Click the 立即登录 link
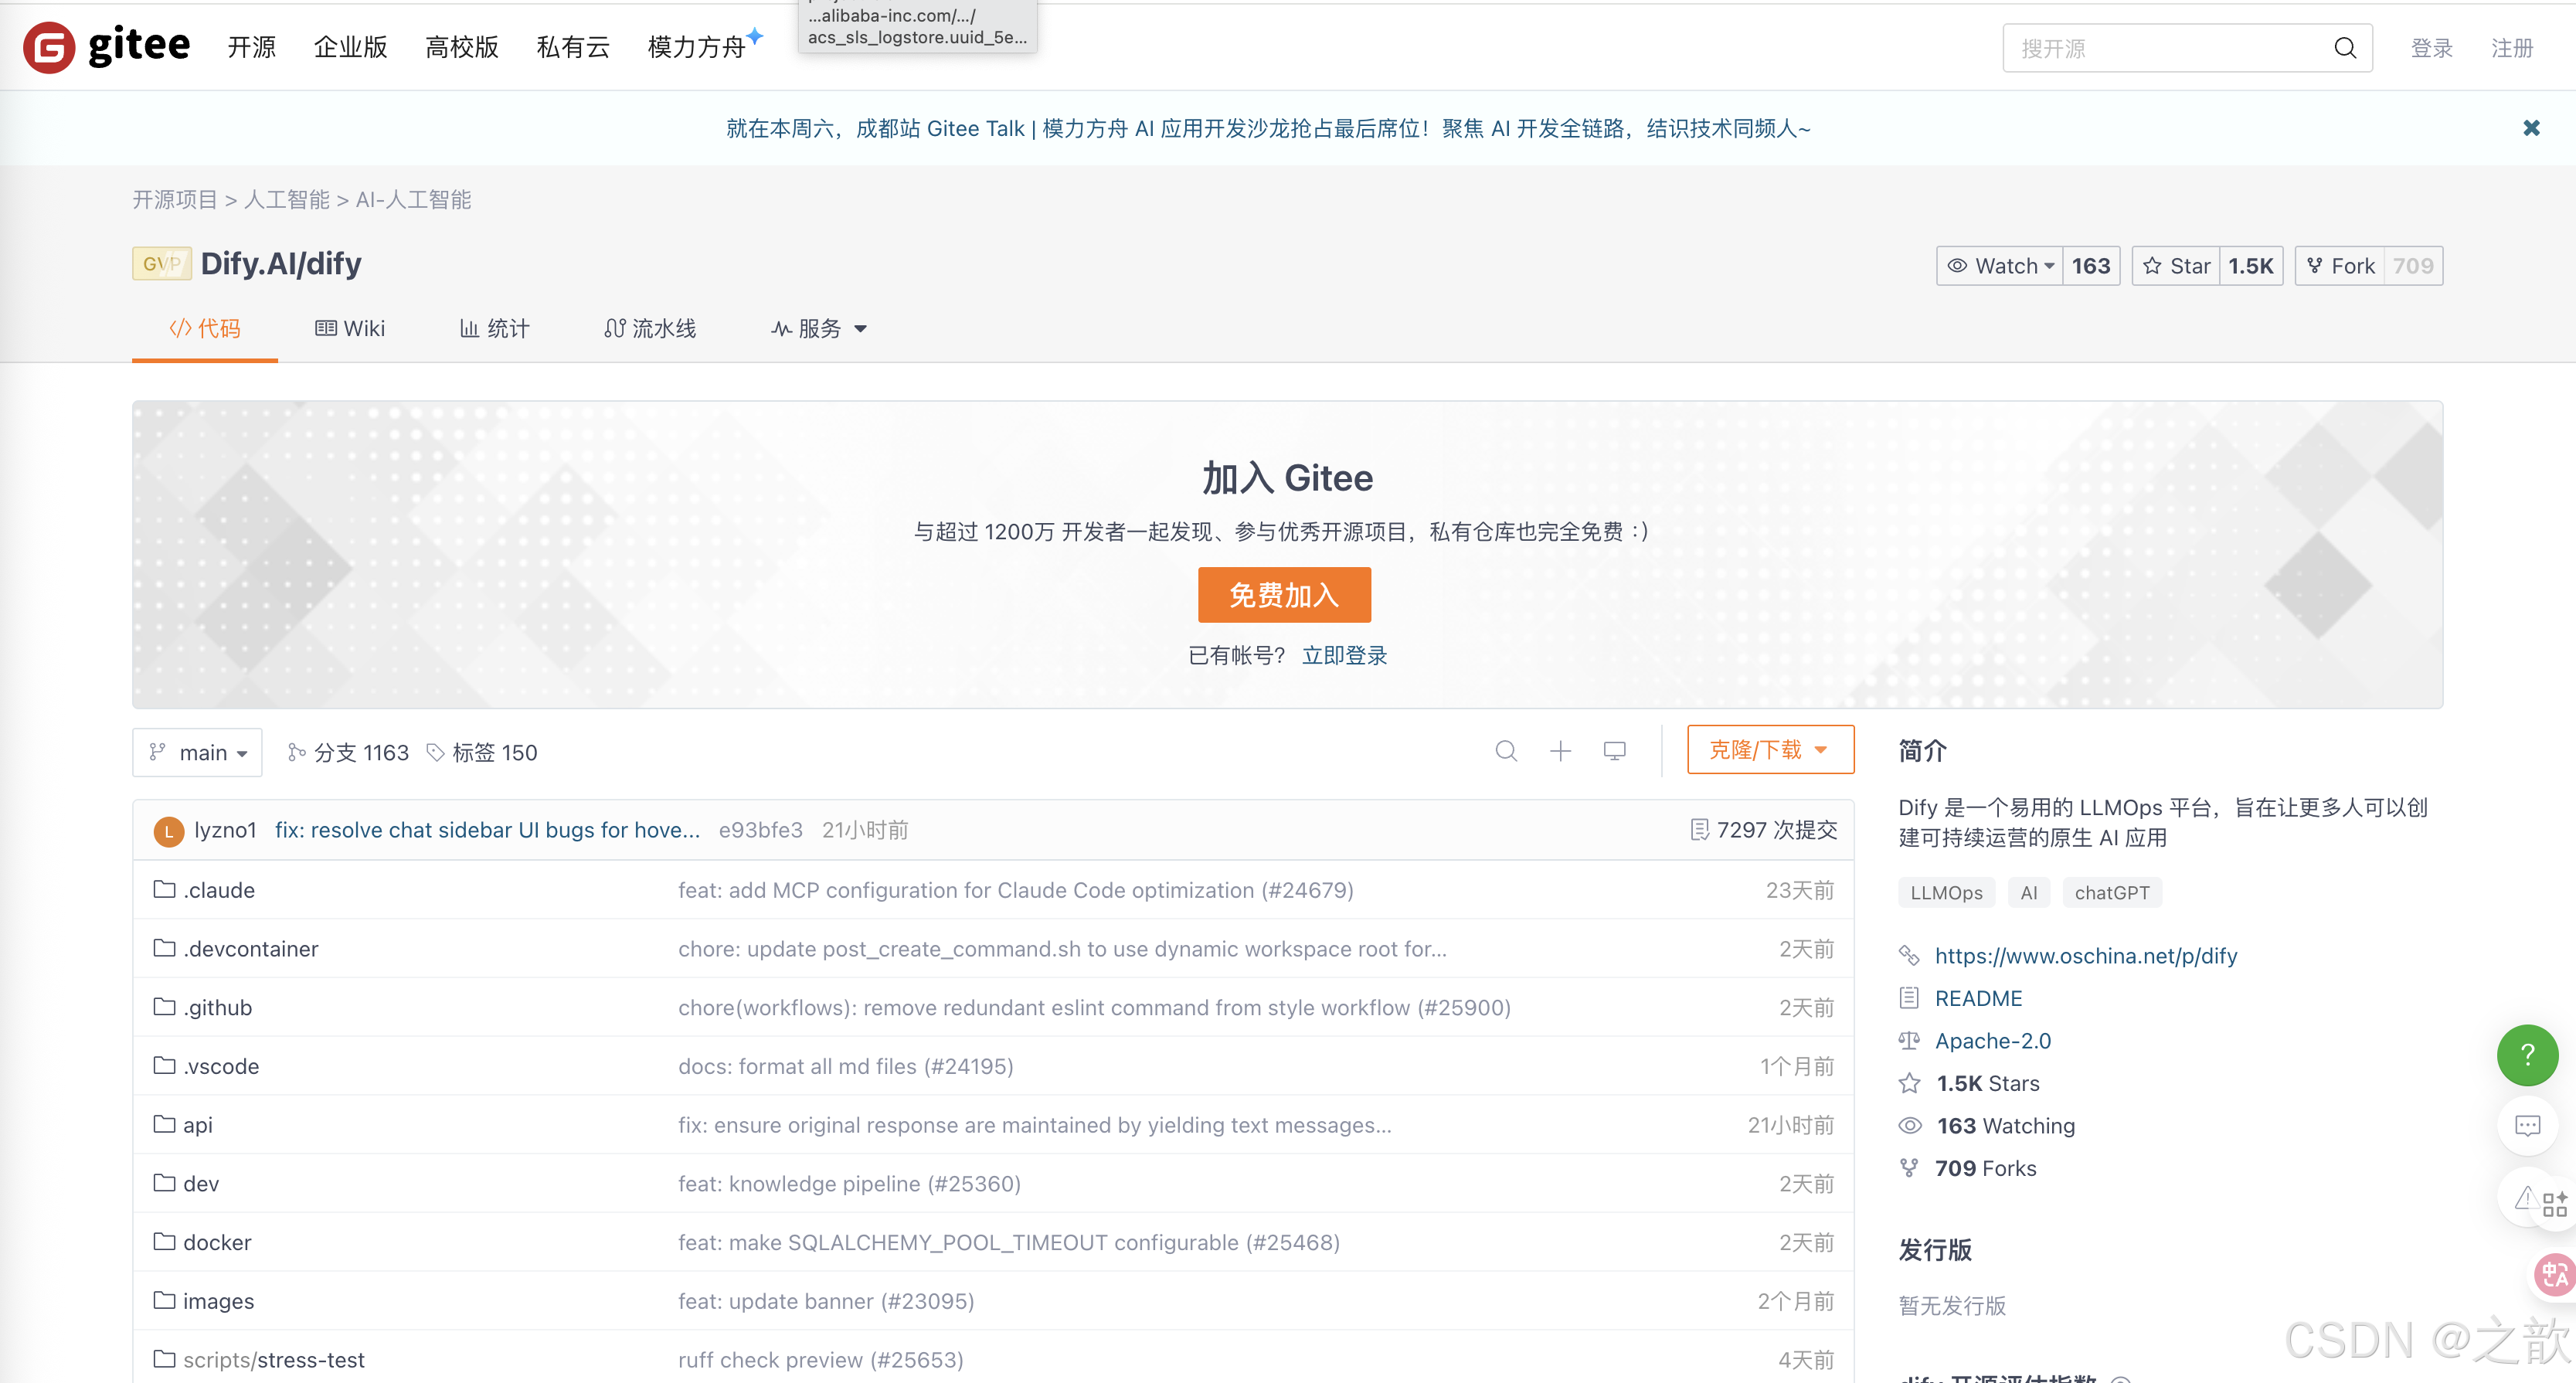This screenshot has height=1383, width=2576. click(1344, 655)
